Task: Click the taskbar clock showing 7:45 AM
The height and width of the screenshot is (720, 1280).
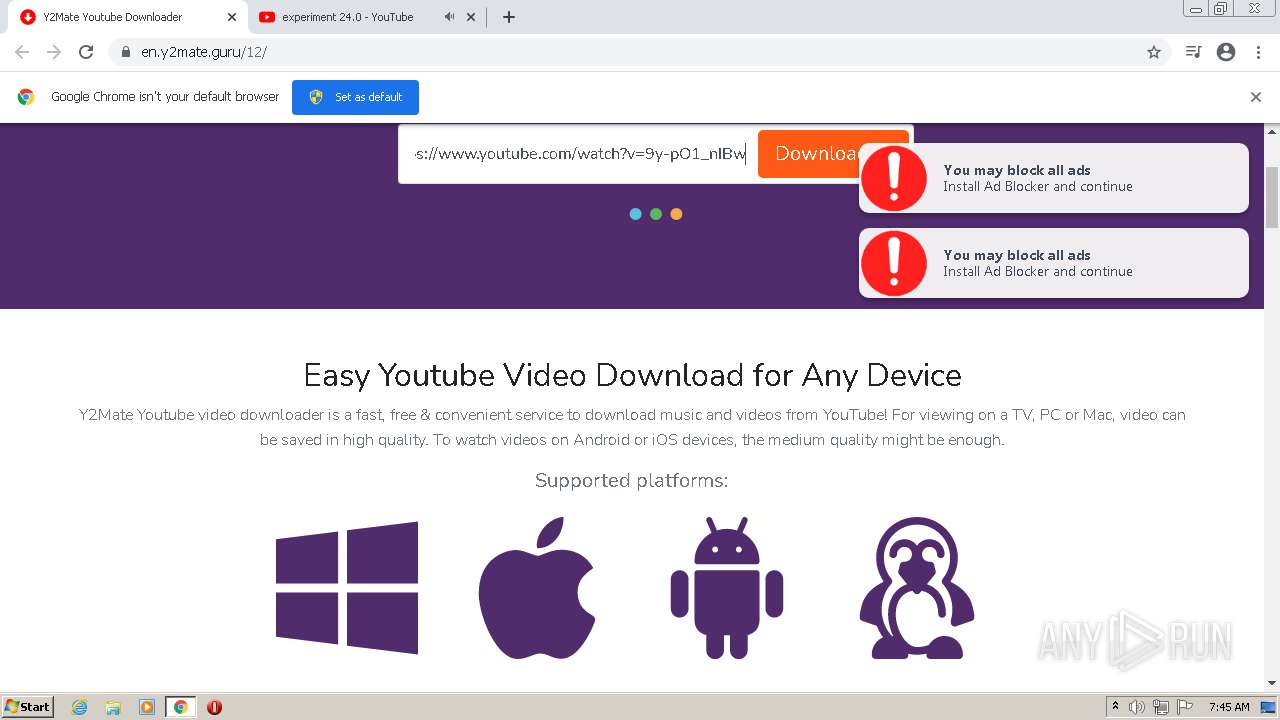Action: click(x=1229, y=707)
